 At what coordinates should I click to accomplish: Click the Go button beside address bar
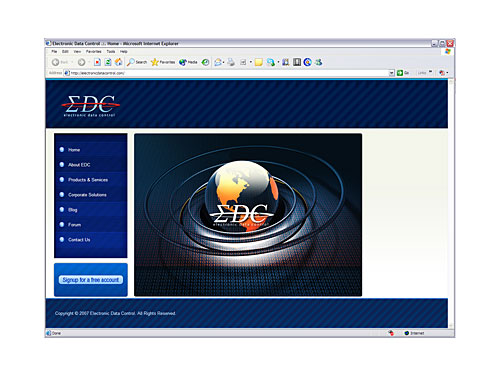coord(403,73)
